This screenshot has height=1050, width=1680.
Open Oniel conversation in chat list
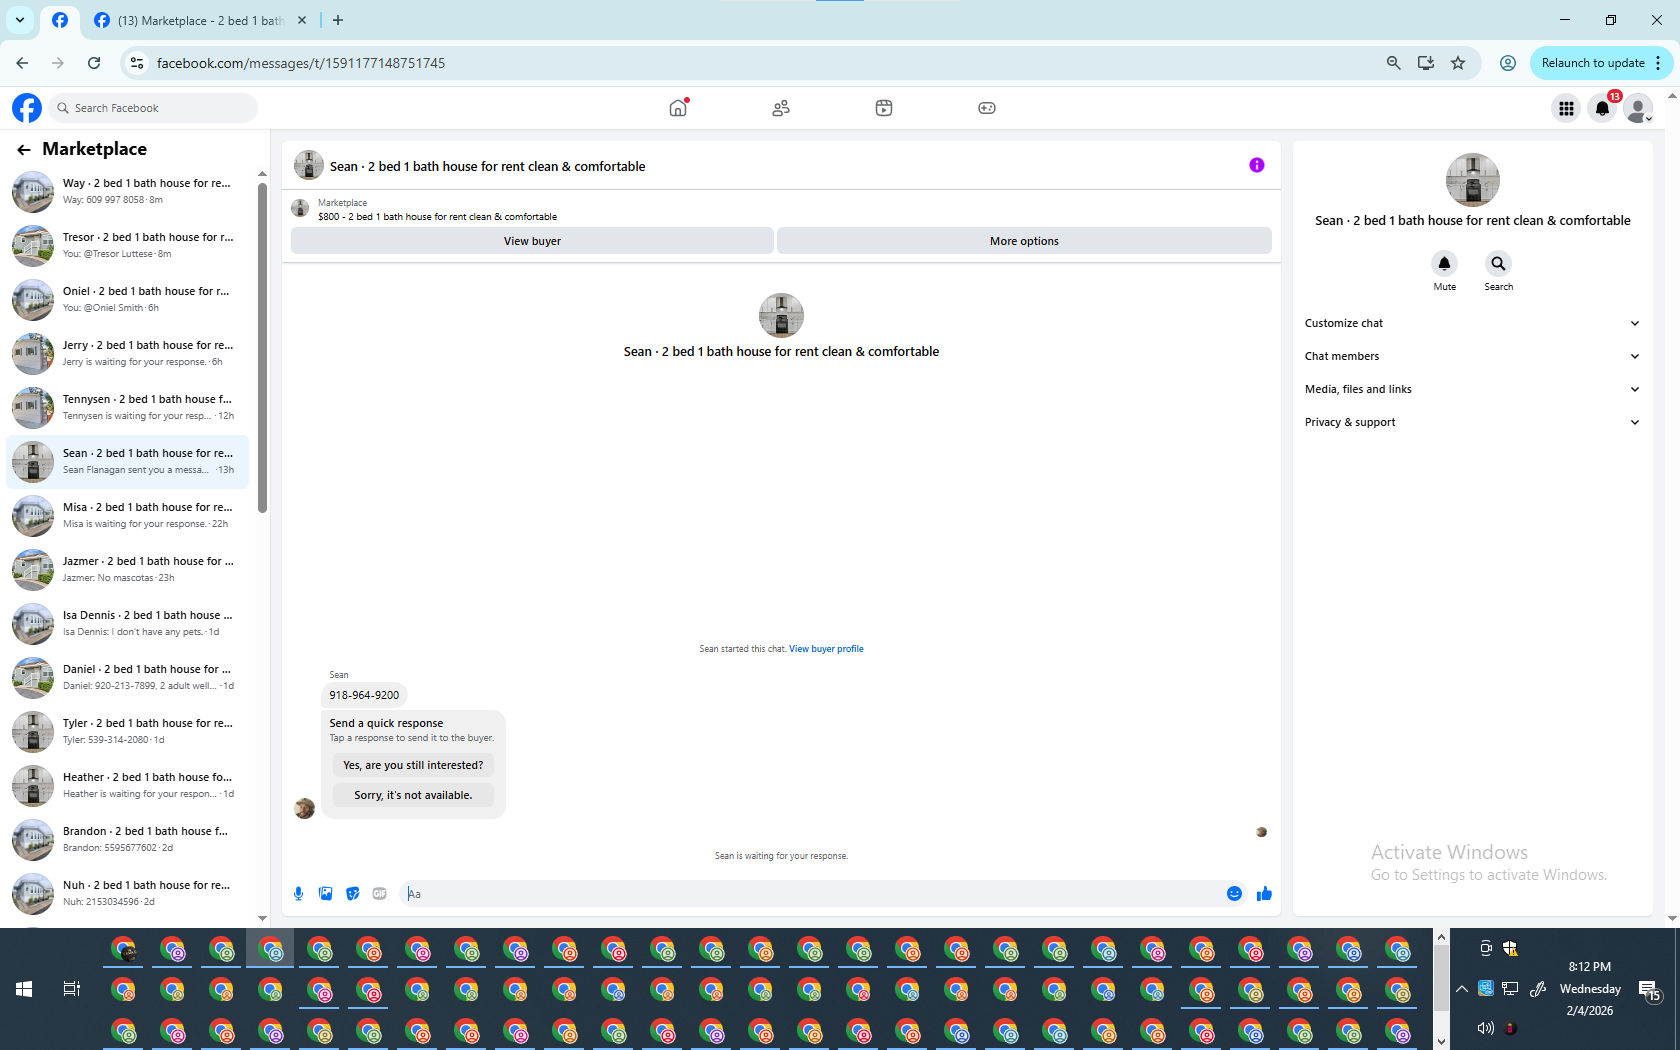pos(128,299)
